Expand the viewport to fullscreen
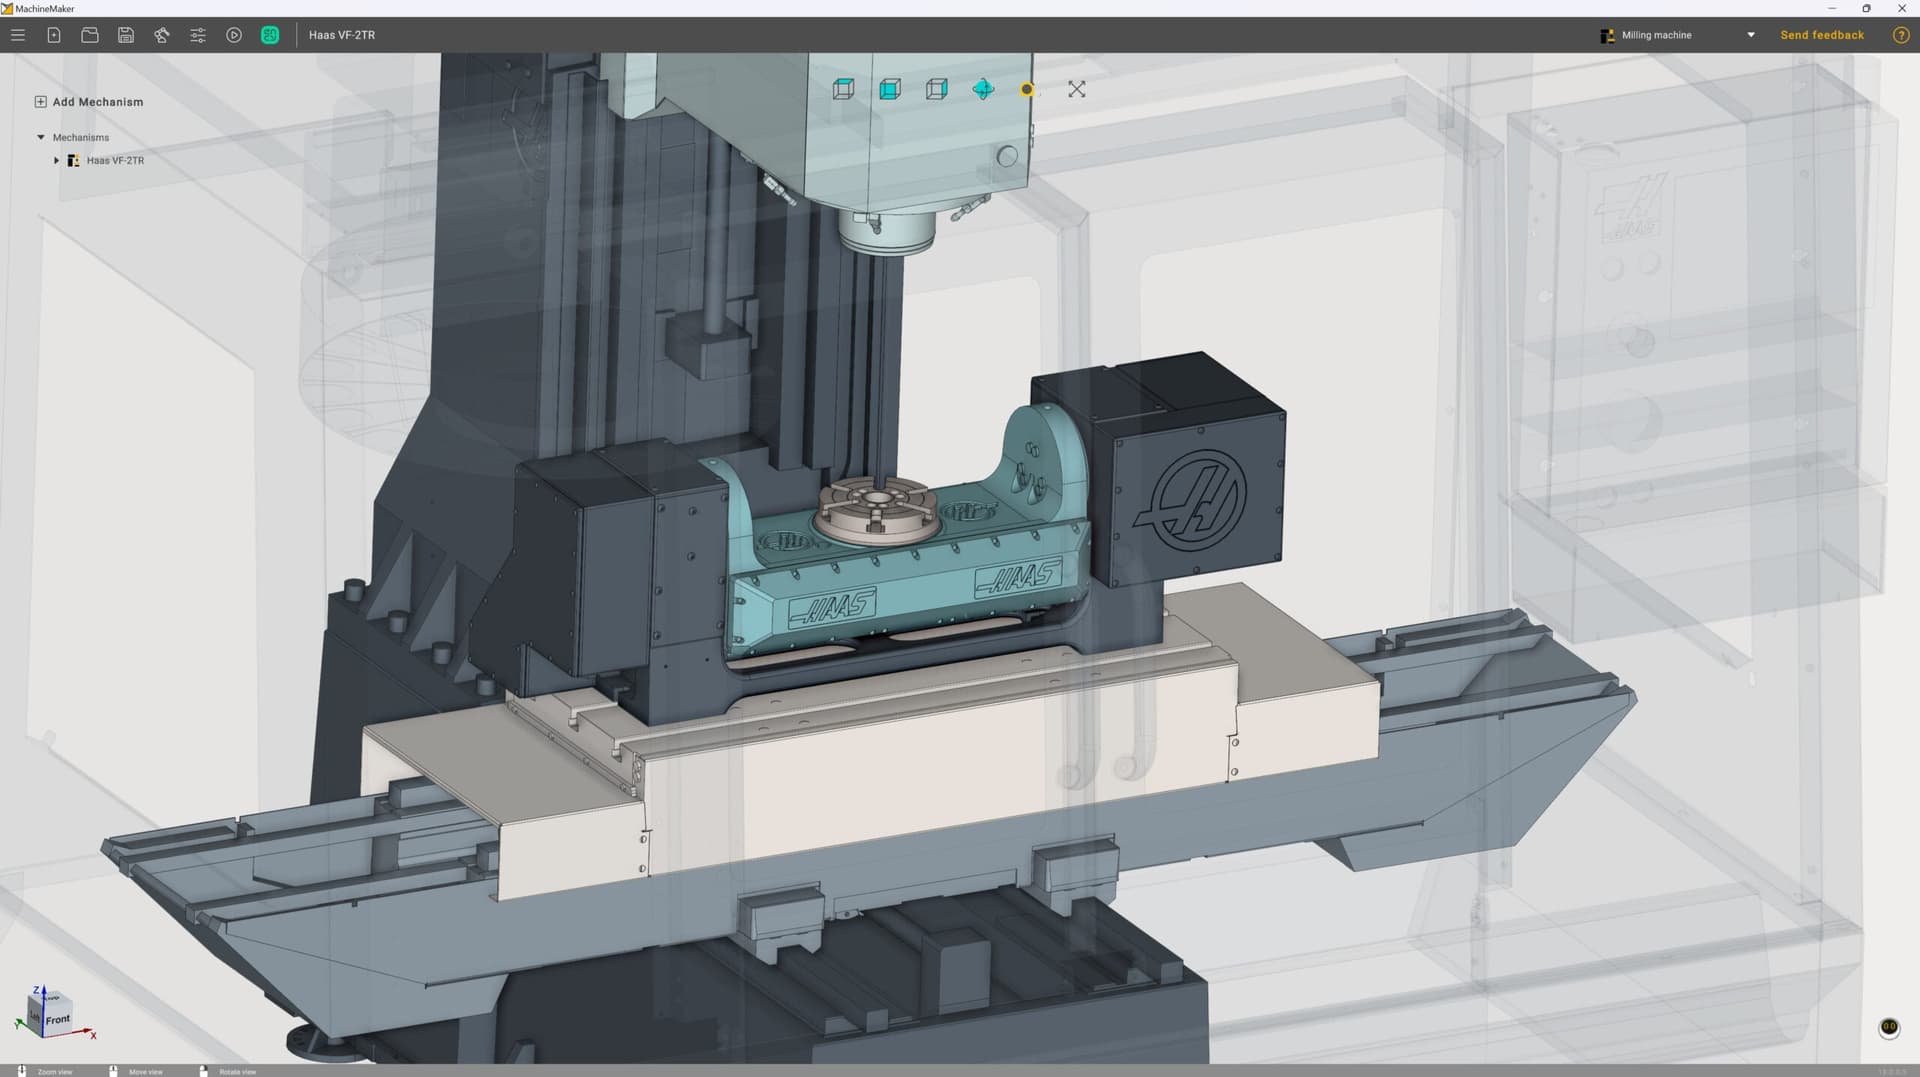This screenshot has height=1077, width=1920. 1076,89
